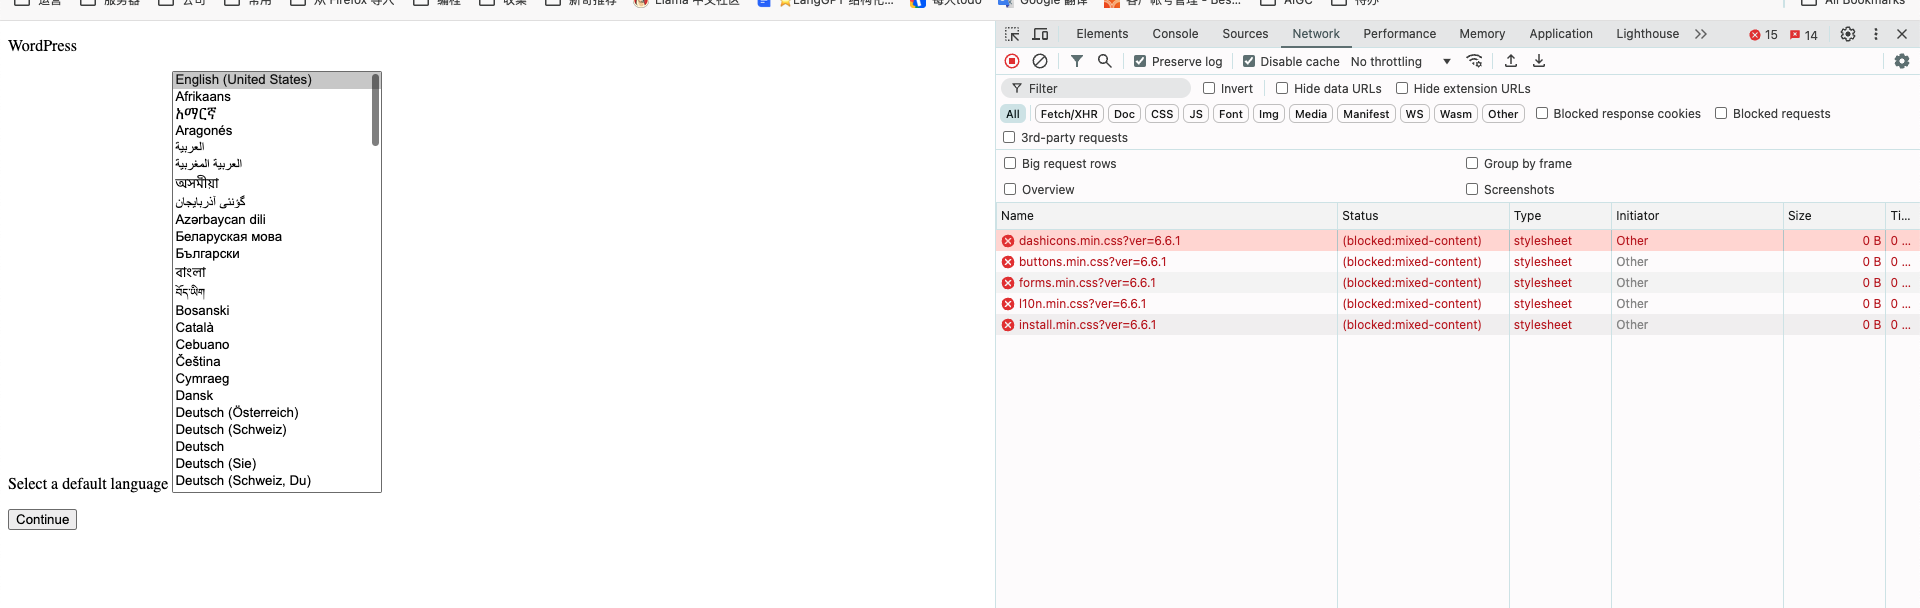Enable Blocked response cookies checkbox
1920x608 pixels.
[x=1542, y=113]
